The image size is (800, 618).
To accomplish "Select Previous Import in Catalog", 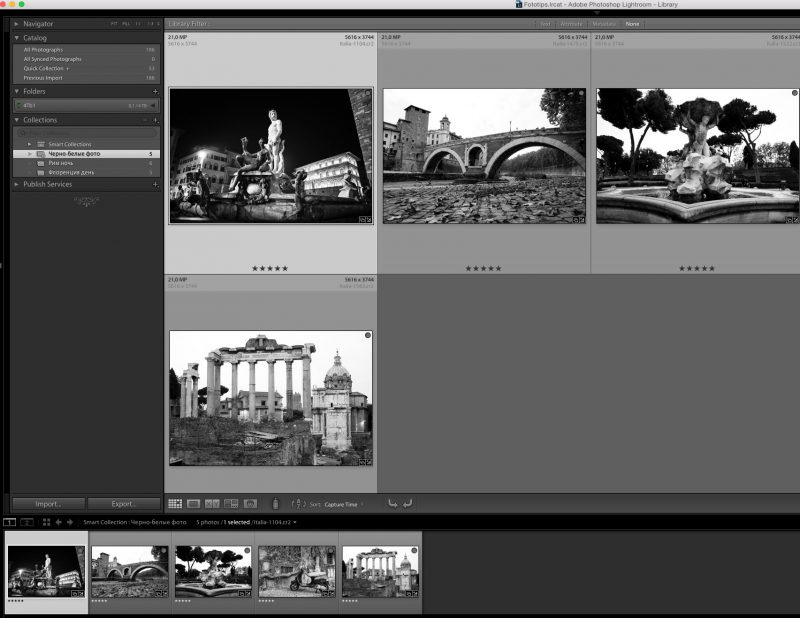I will click(x=86, y=78).
